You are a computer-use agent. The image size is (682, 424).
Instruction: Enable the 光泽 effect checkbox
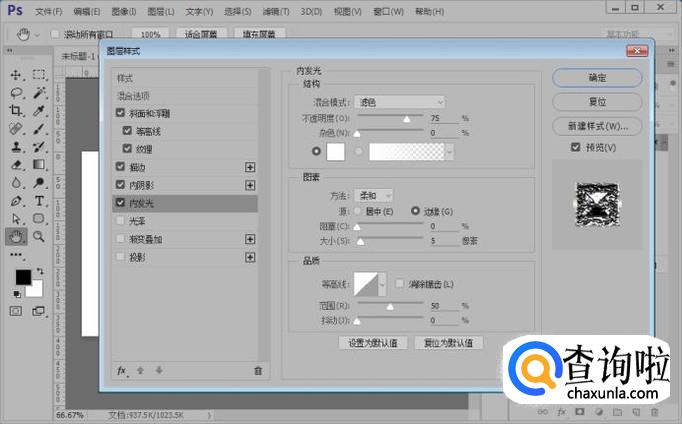120,221
